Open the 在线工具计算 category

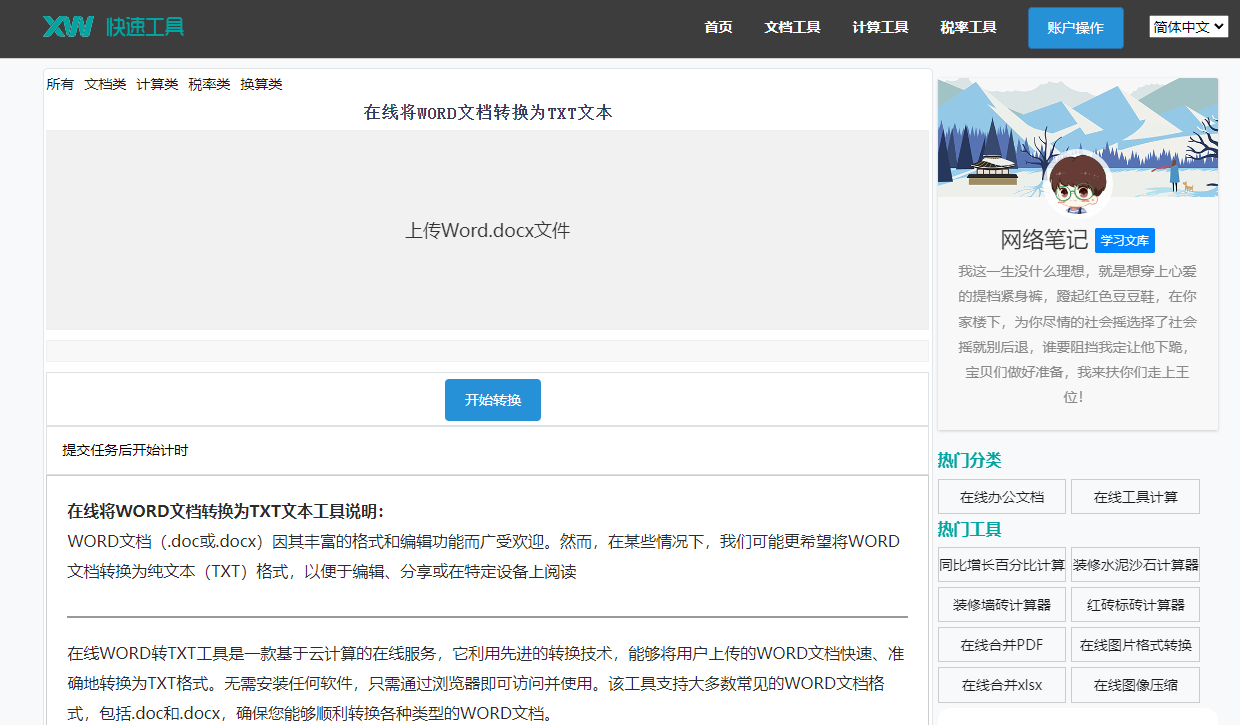click(1135, 497)
